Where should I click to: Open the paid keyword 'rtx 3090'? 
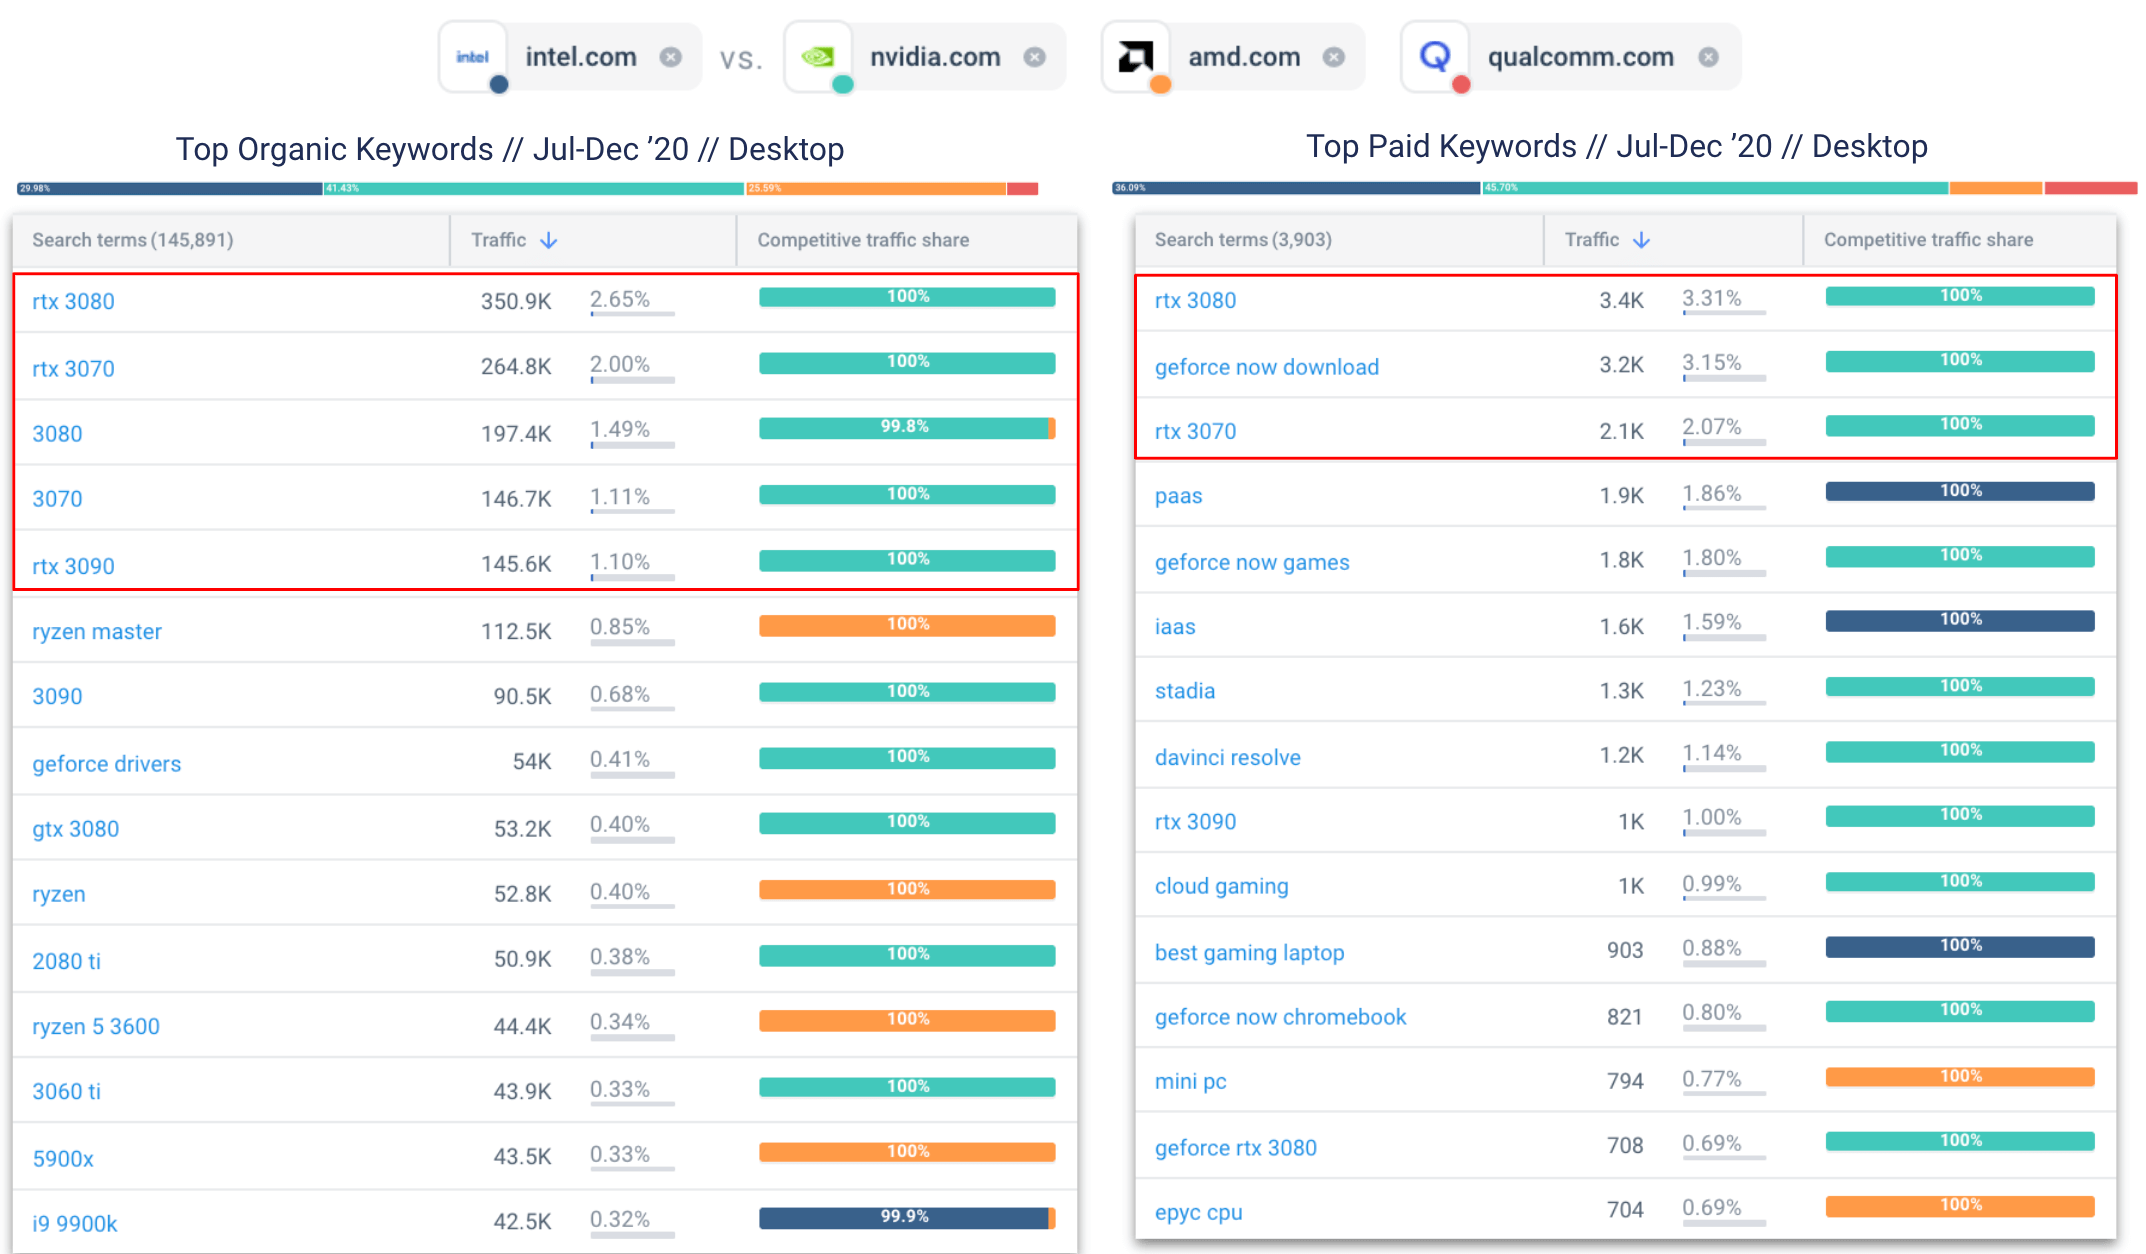tap(1195, 821)
